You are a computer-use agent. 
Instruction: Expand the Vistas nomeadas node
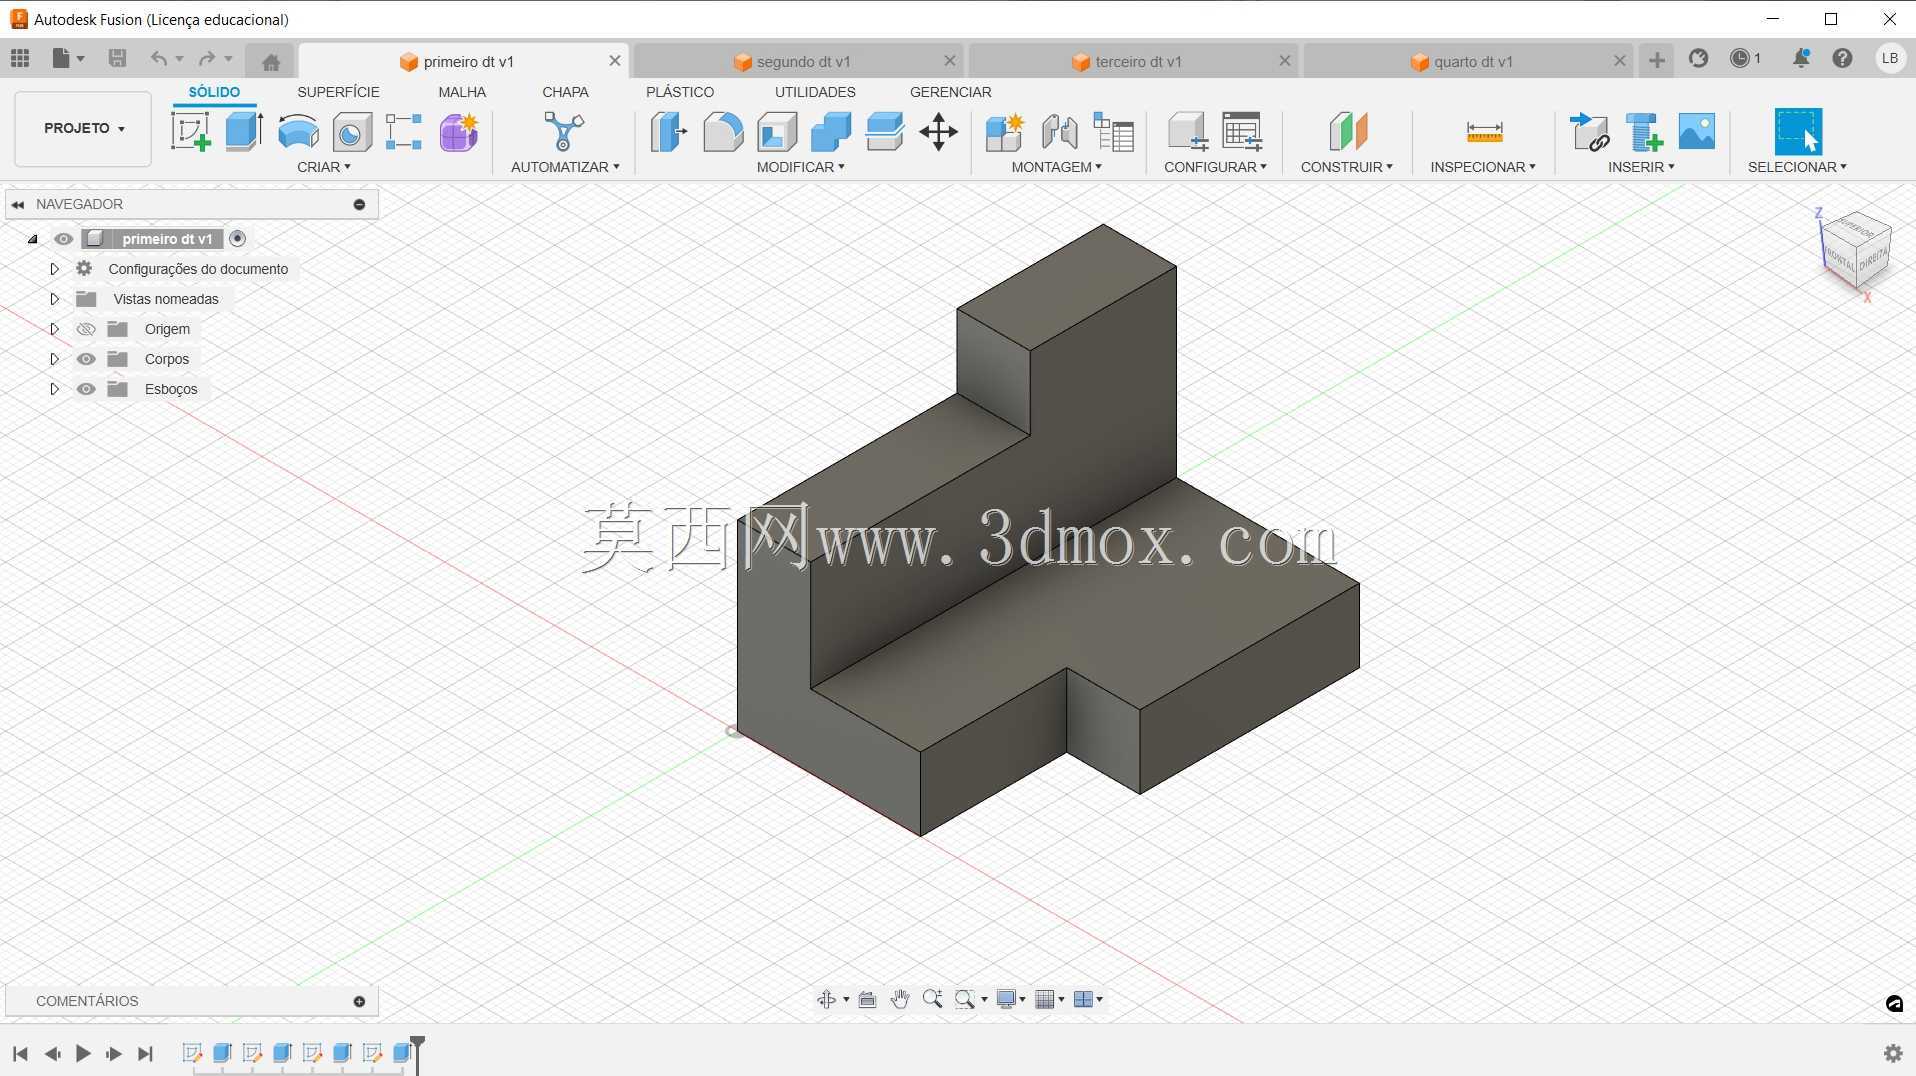[x=55, y=299]
